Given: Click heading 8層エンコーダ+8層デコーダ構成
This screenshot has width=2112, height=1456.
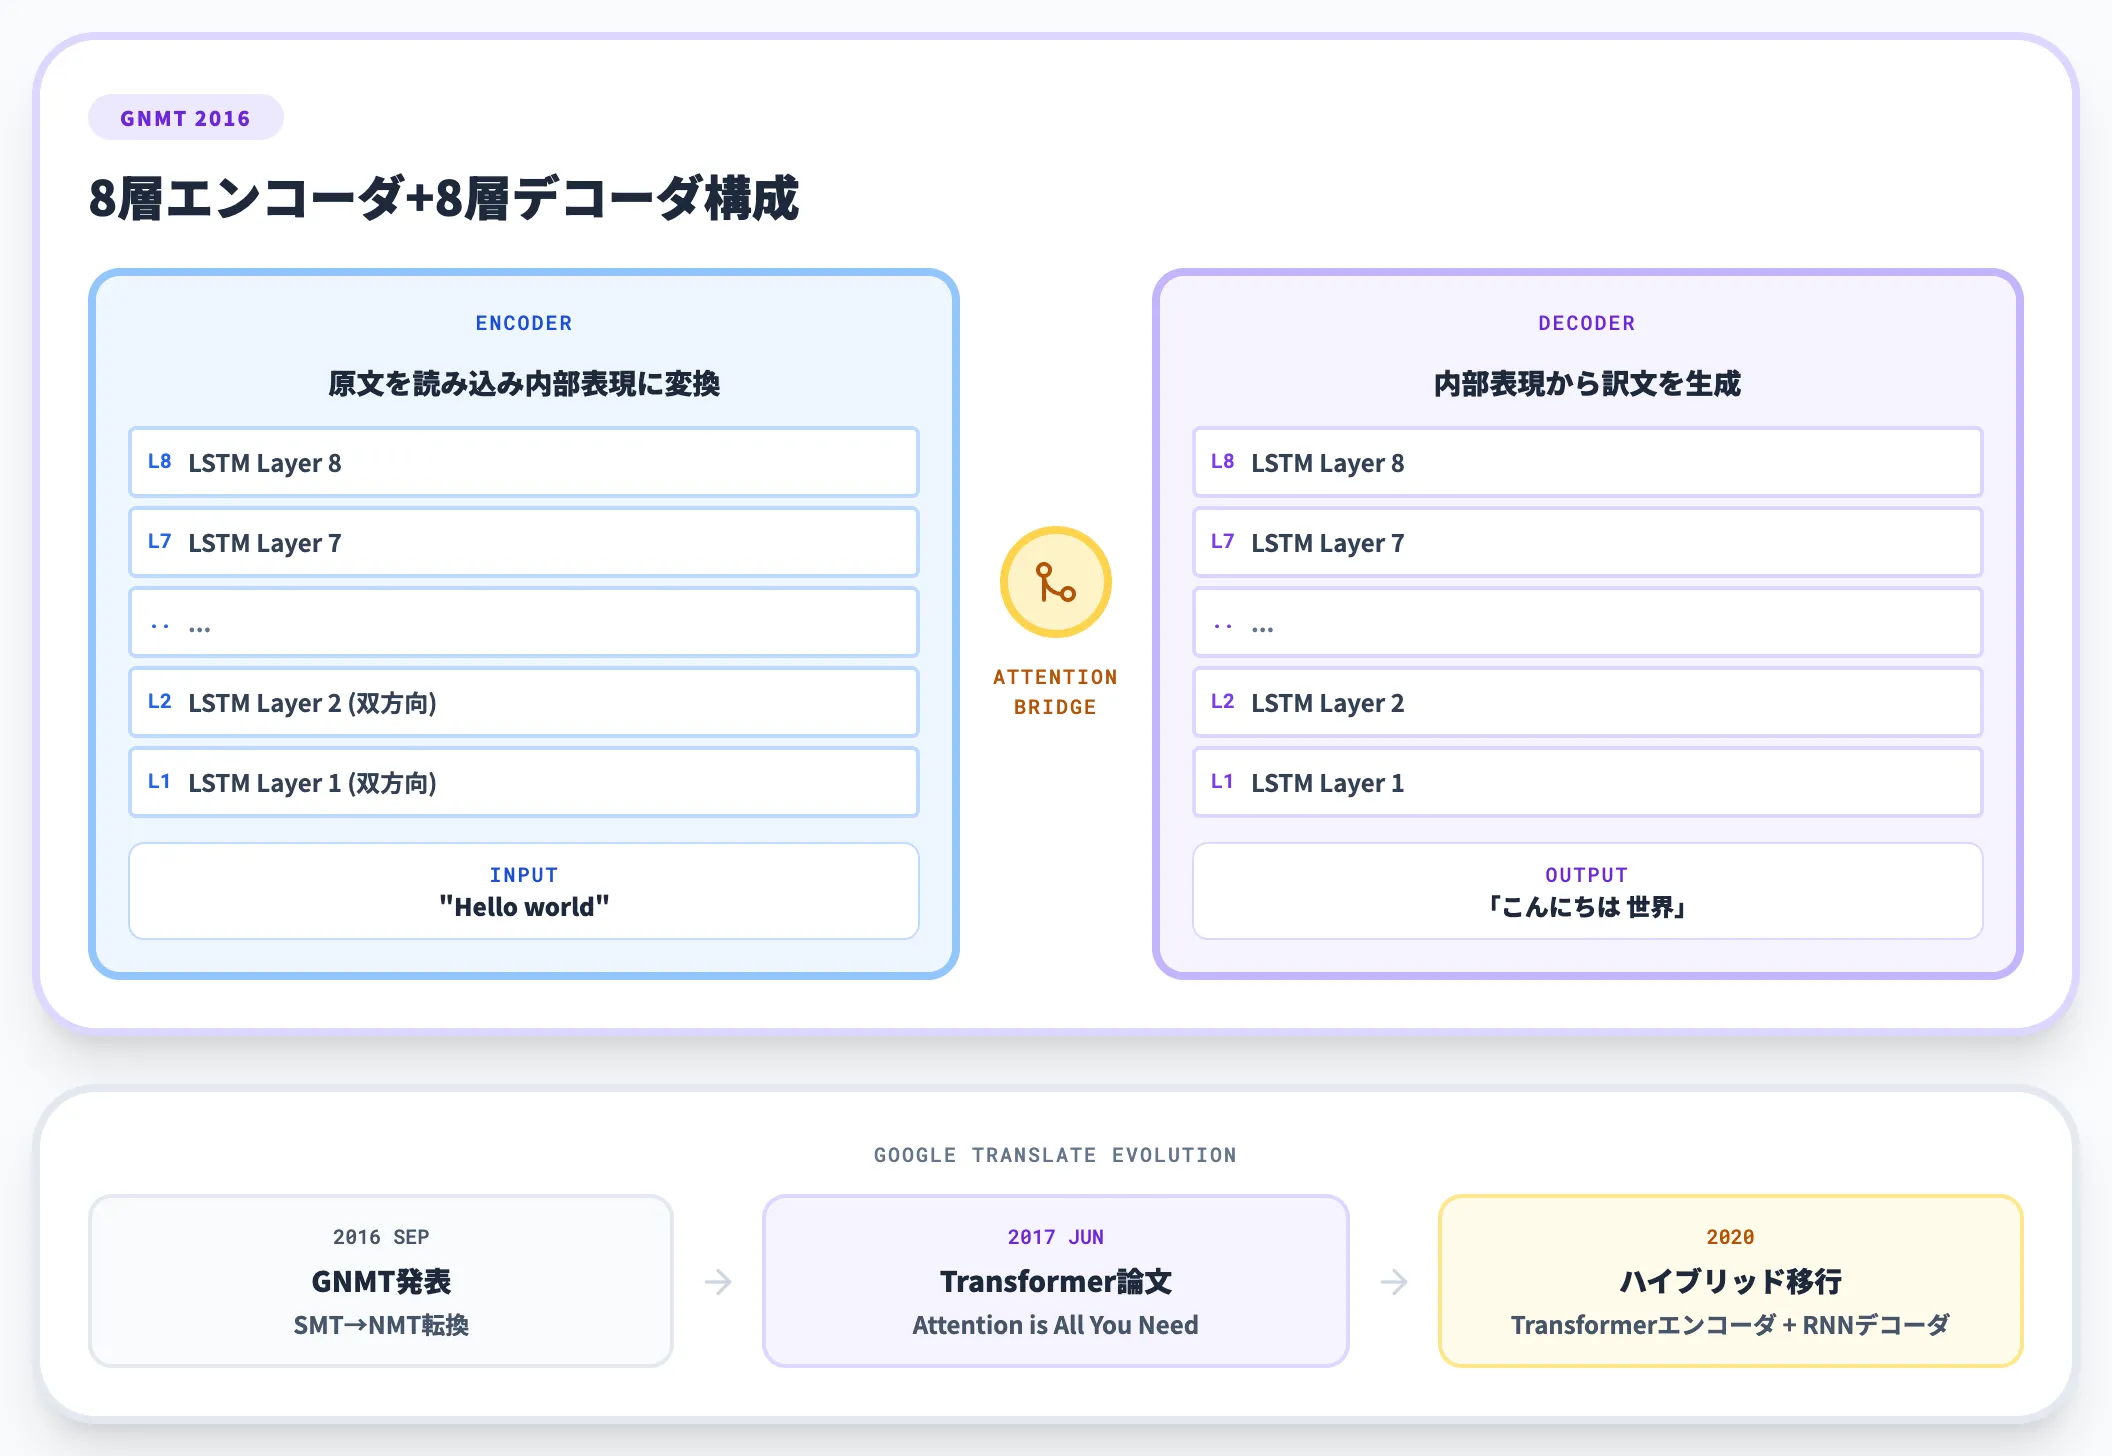Looking at the screenshot, I should point(444,198).
